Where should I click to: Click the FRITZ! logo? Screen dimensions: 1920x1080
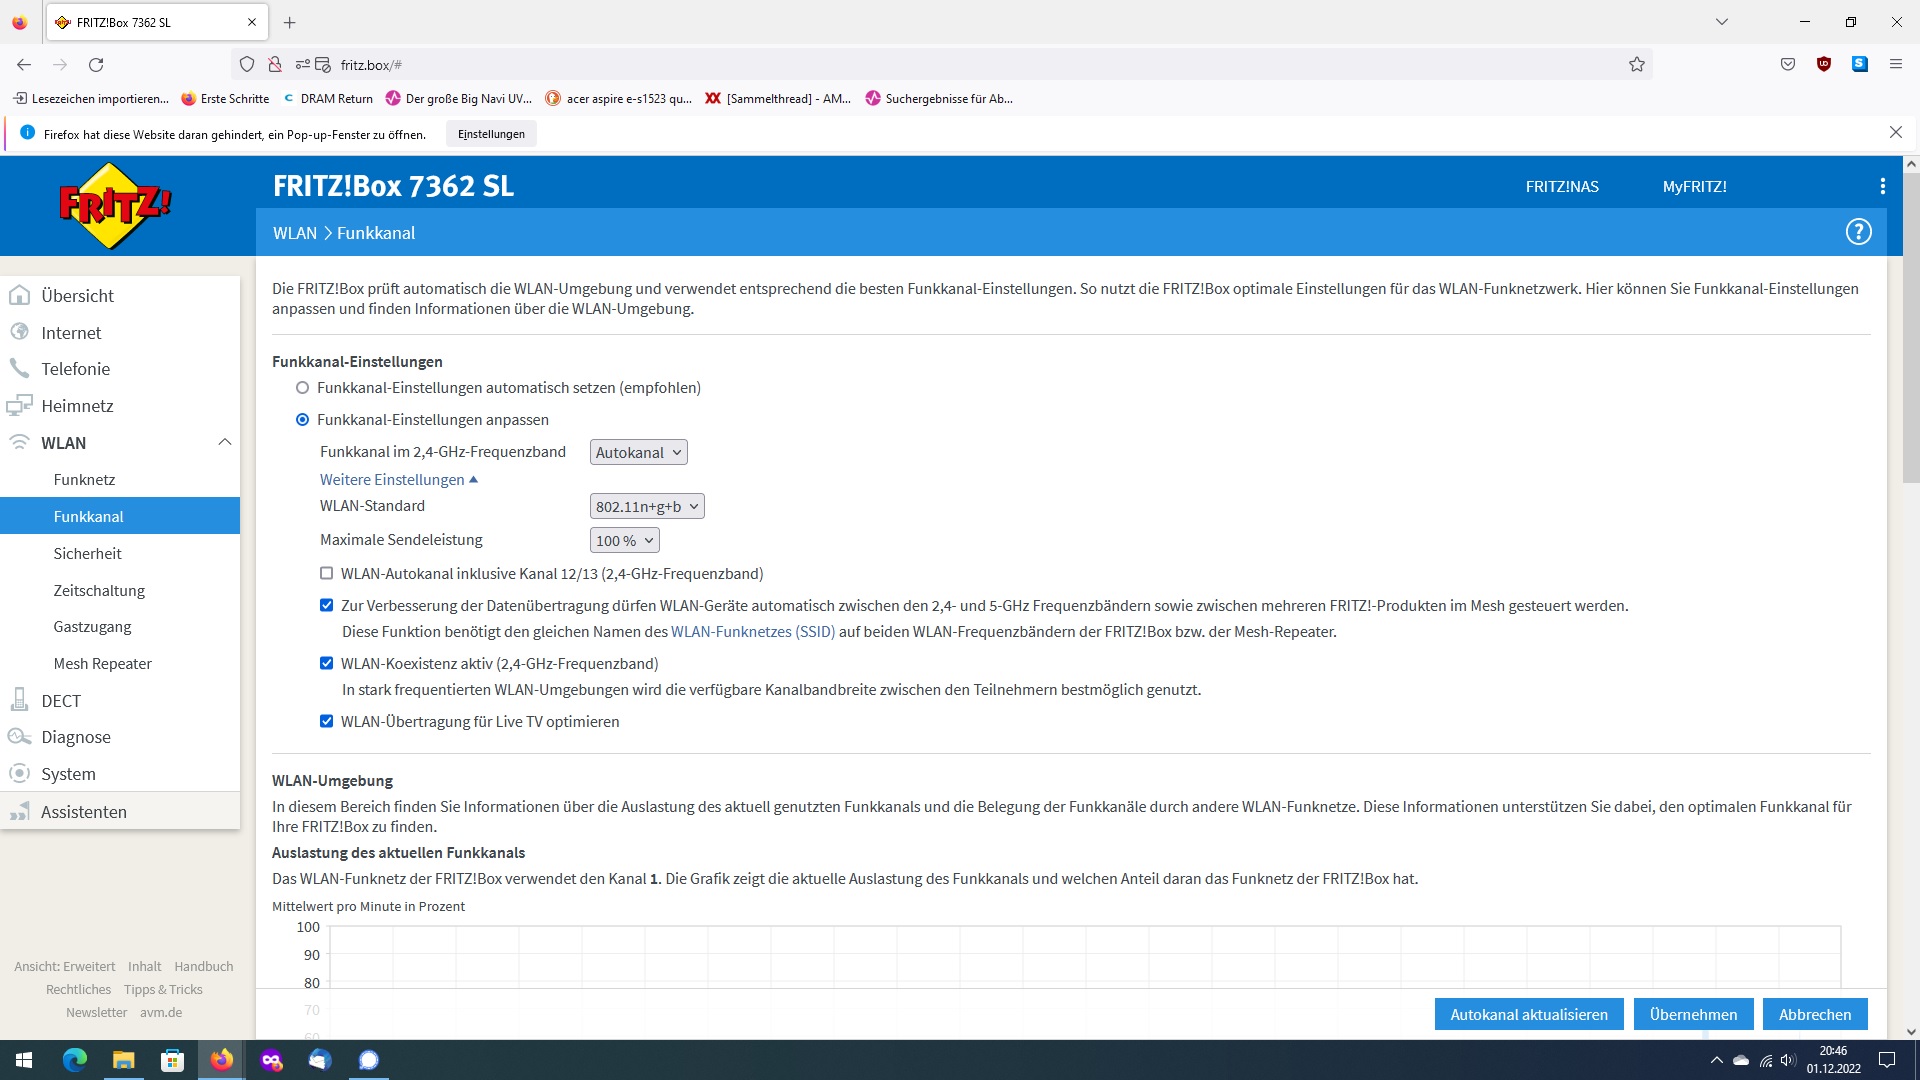click(x=115, y=205)
